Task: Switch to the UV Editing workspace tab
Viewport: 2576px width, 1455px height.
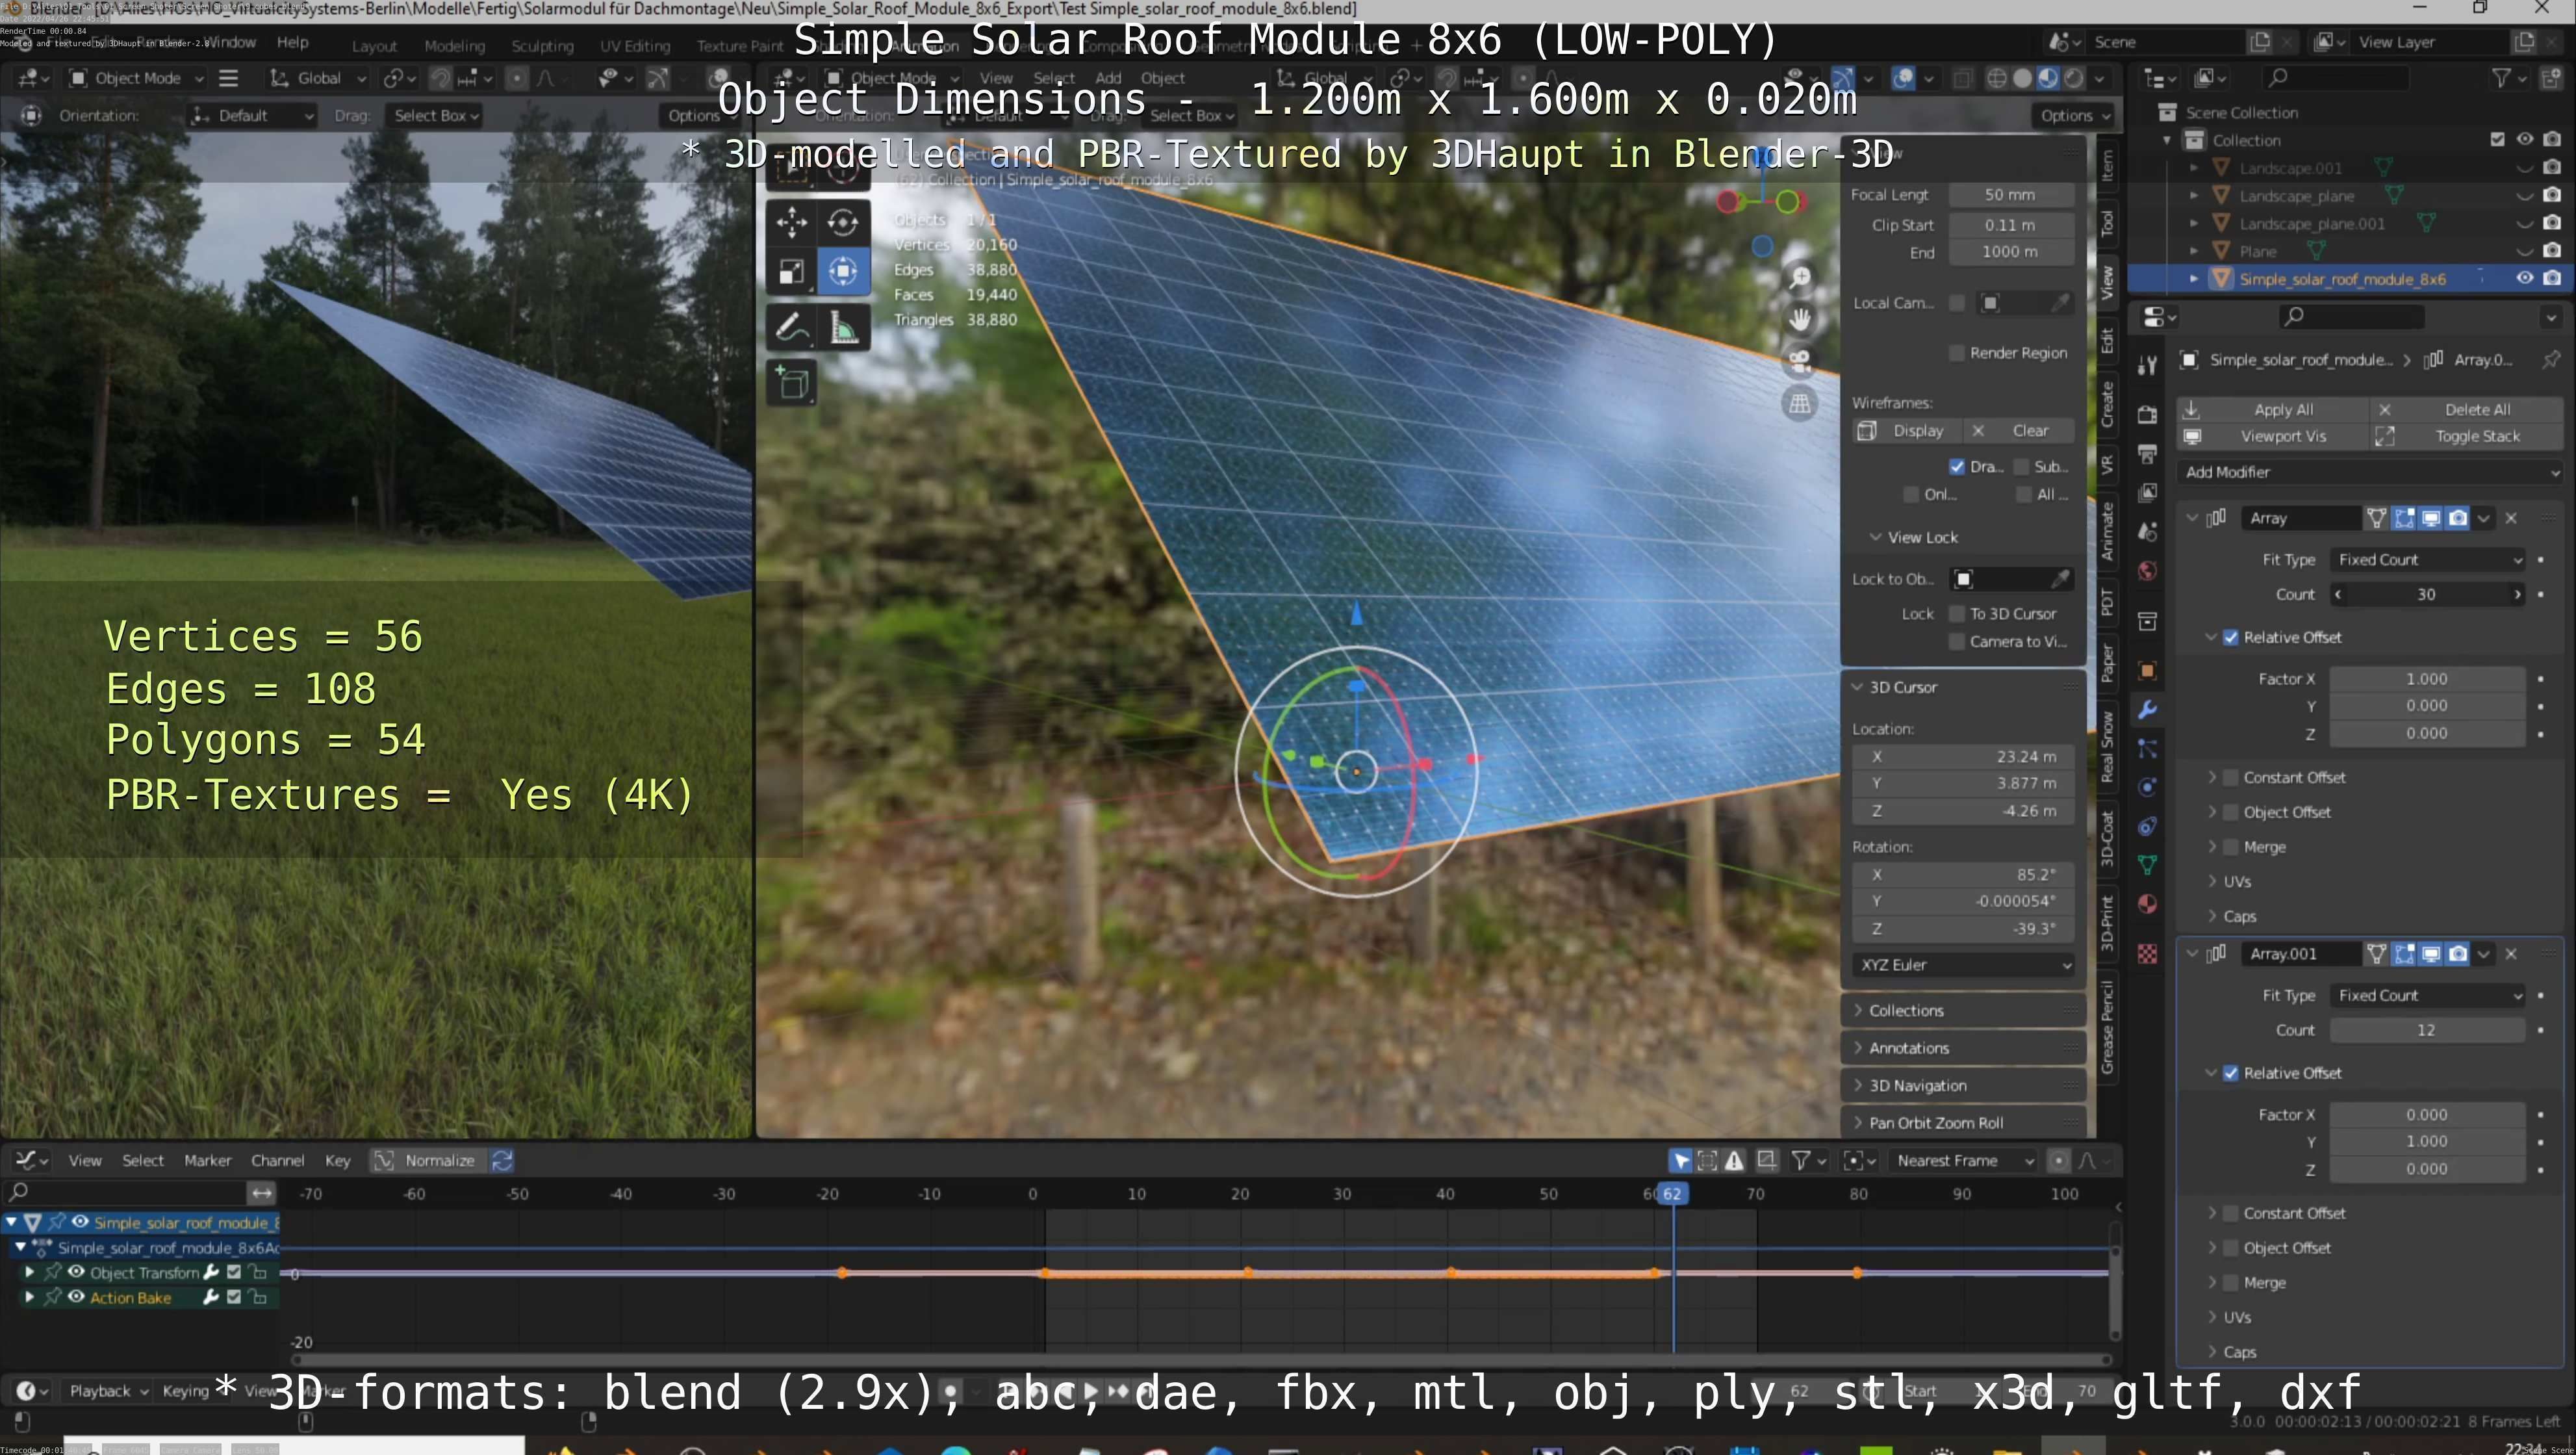Action: tap(635, 46)
